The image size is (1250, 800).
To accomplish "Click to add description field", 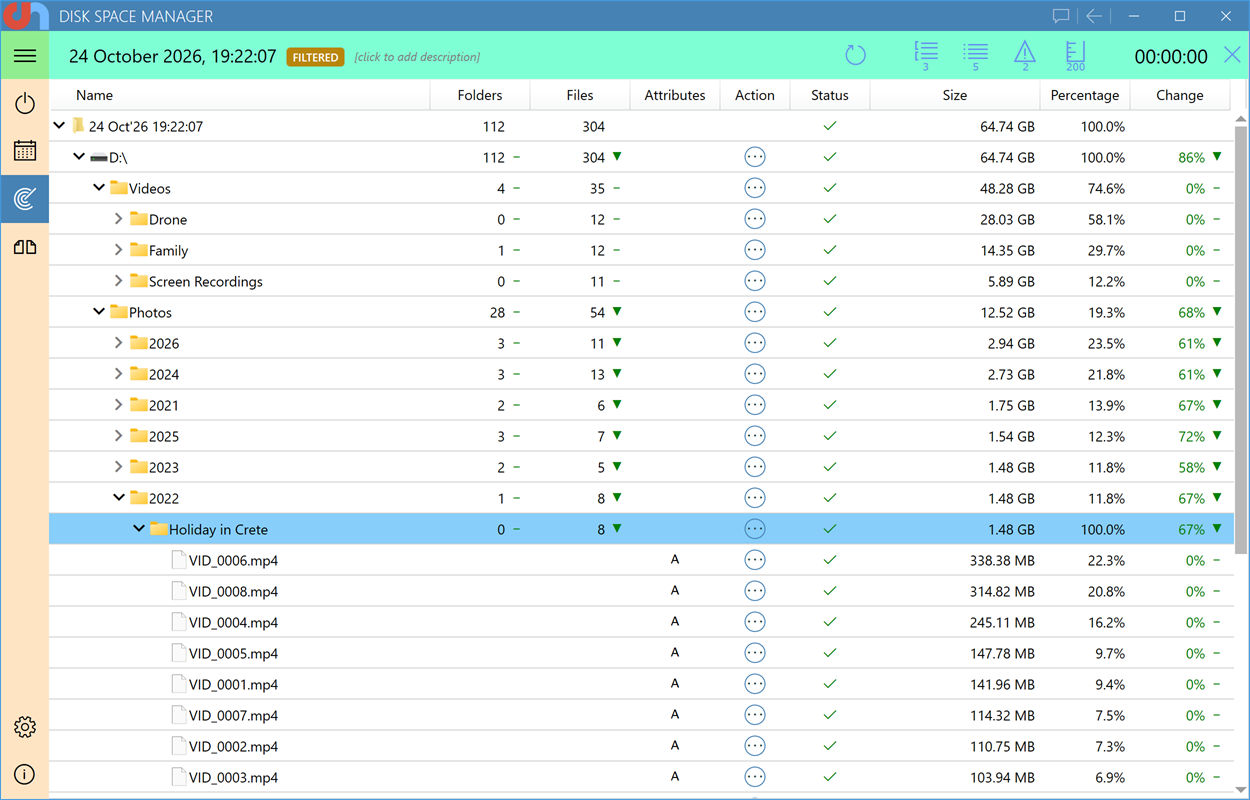I will (x=417, y=57).
